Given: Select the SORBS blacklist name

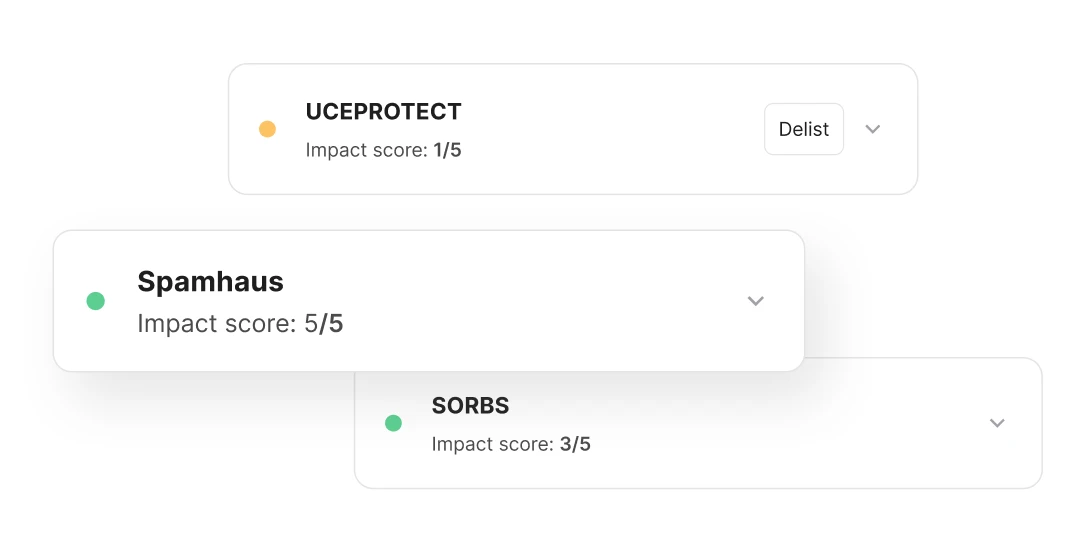Looking at the screenshot, I should coord(470,406).
